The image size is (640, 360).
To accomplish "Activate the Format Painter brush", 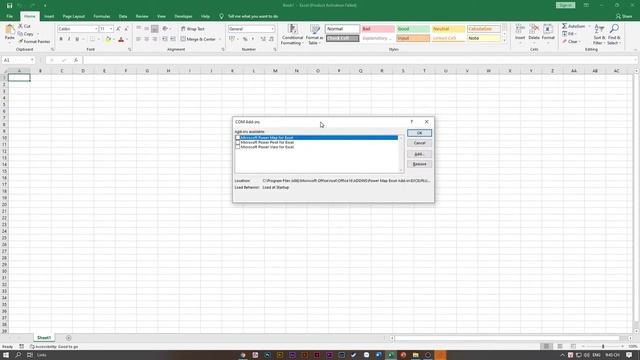I will click(x=20, y=41).
